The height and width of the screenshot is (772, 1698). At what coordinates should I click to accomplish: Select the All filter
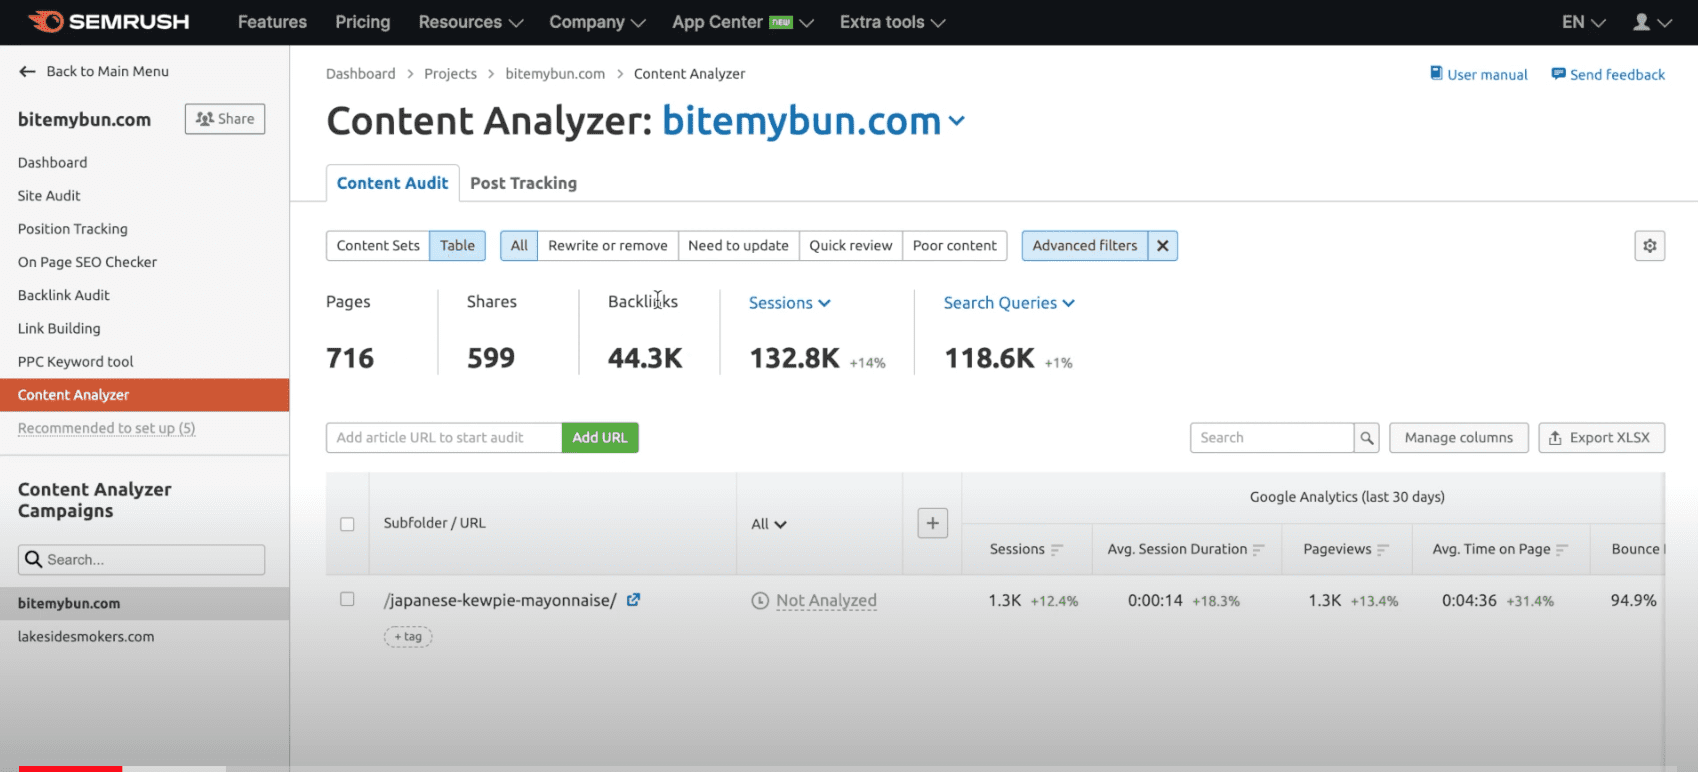519,246
